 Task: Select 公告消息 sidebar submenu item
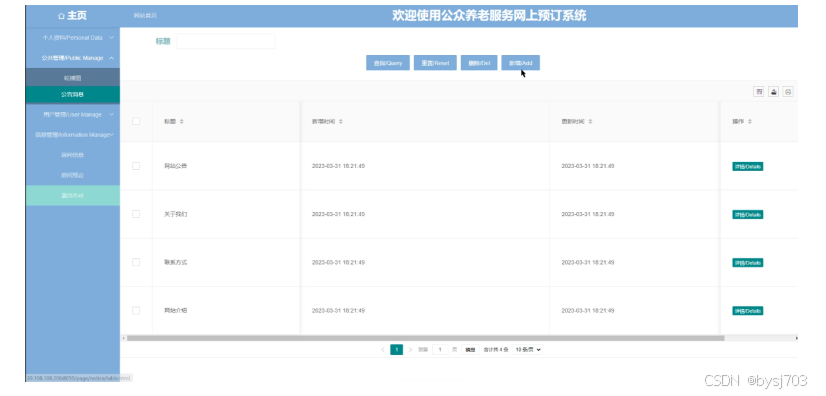73,95
